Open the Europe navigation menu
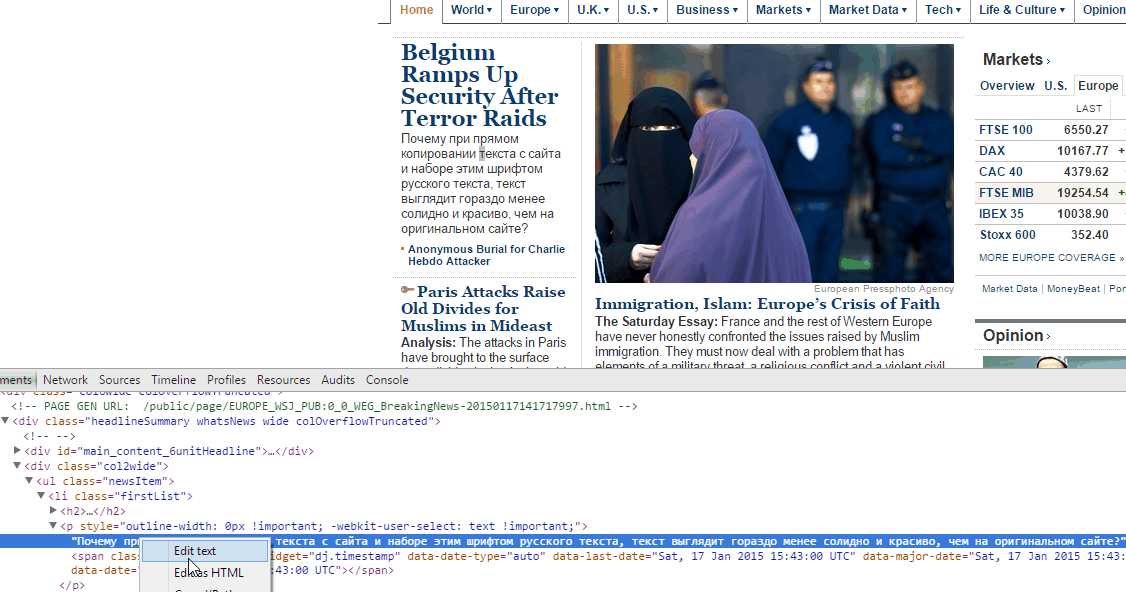The height and width of the screenshot is (592, 1126). click(x=534, y=10)
